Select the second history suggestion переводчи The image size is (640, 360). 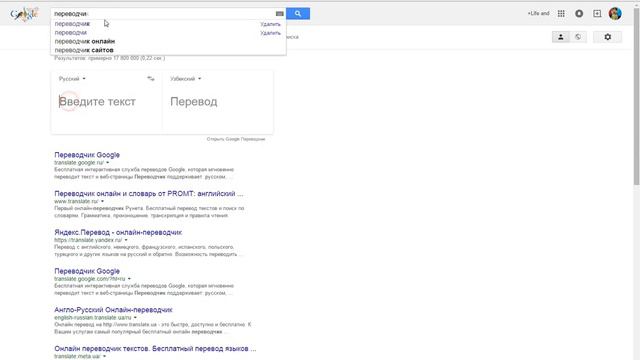pyautogui.click(x=71, y=33)
